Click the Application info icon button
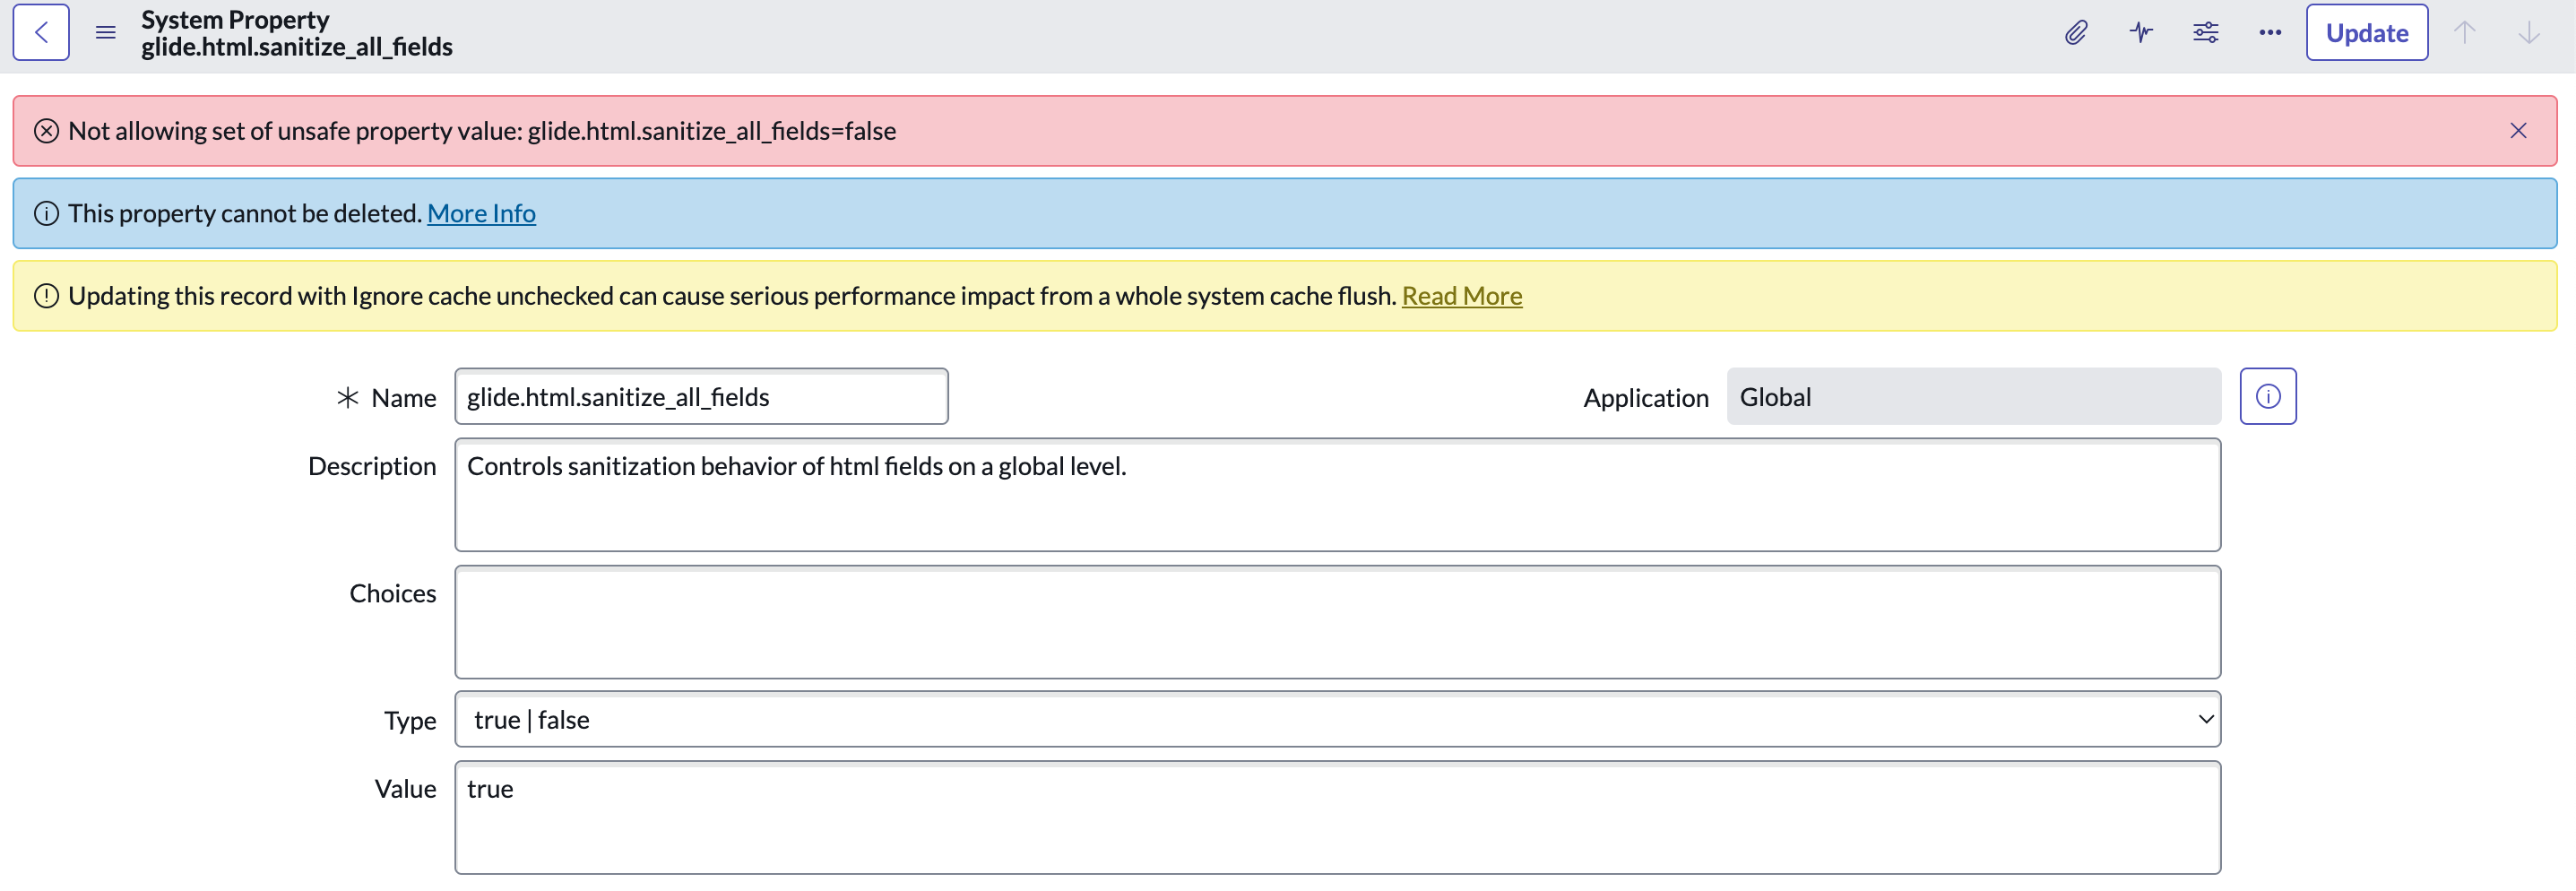Image resolution: width=2576 pixels, height=891 pixels. tap(2267, 397)
